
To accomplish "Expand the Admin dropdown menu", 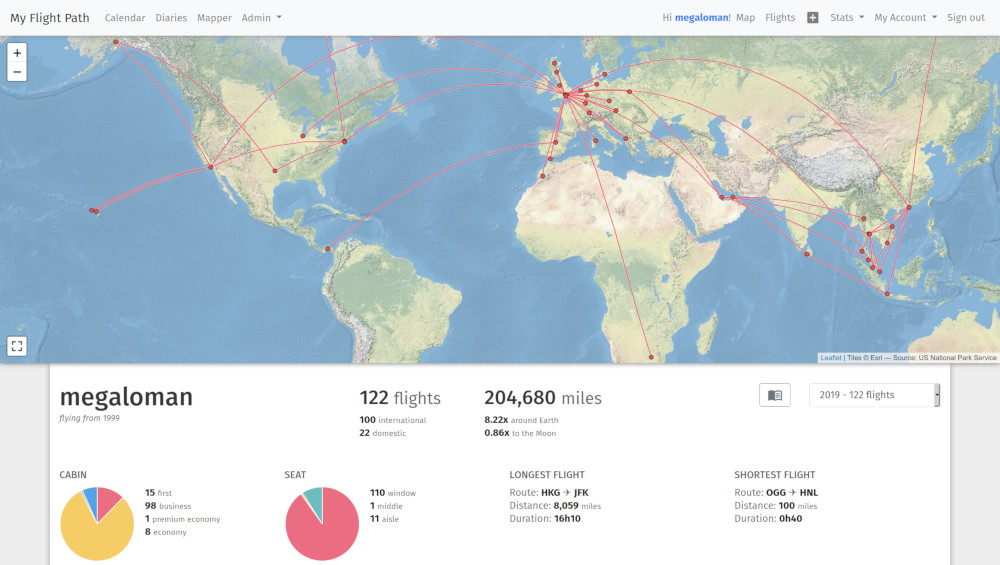I will coord(261,18).
